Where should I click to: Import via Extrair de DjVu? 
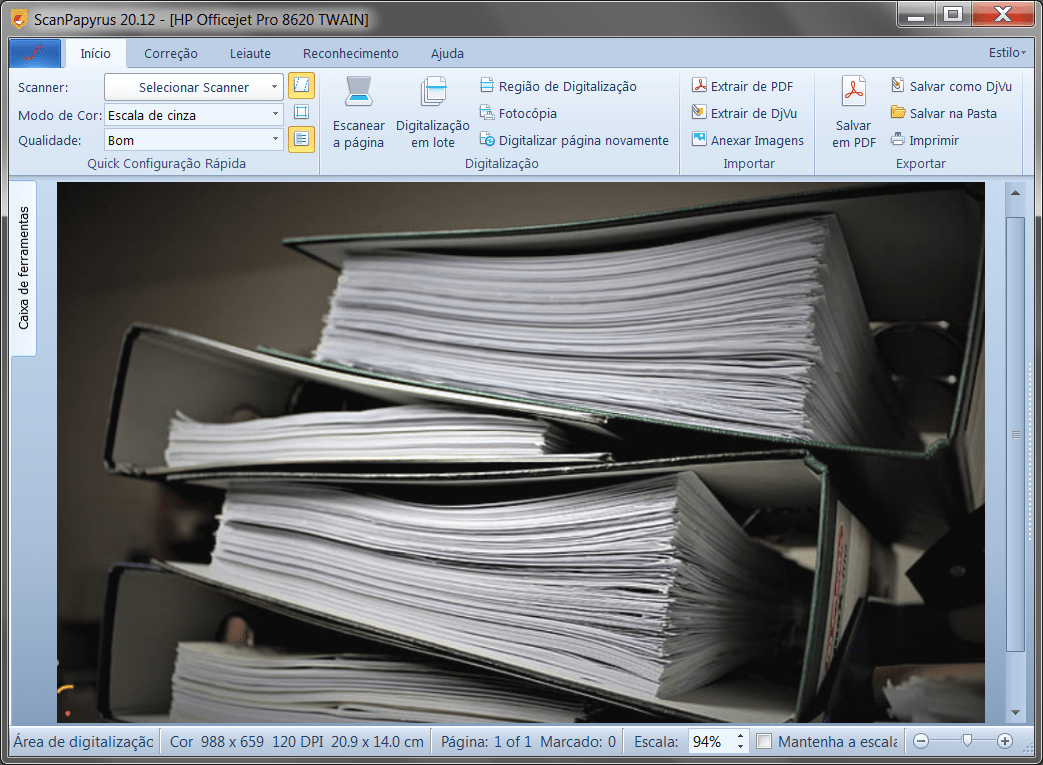click(x=744, y=114)
